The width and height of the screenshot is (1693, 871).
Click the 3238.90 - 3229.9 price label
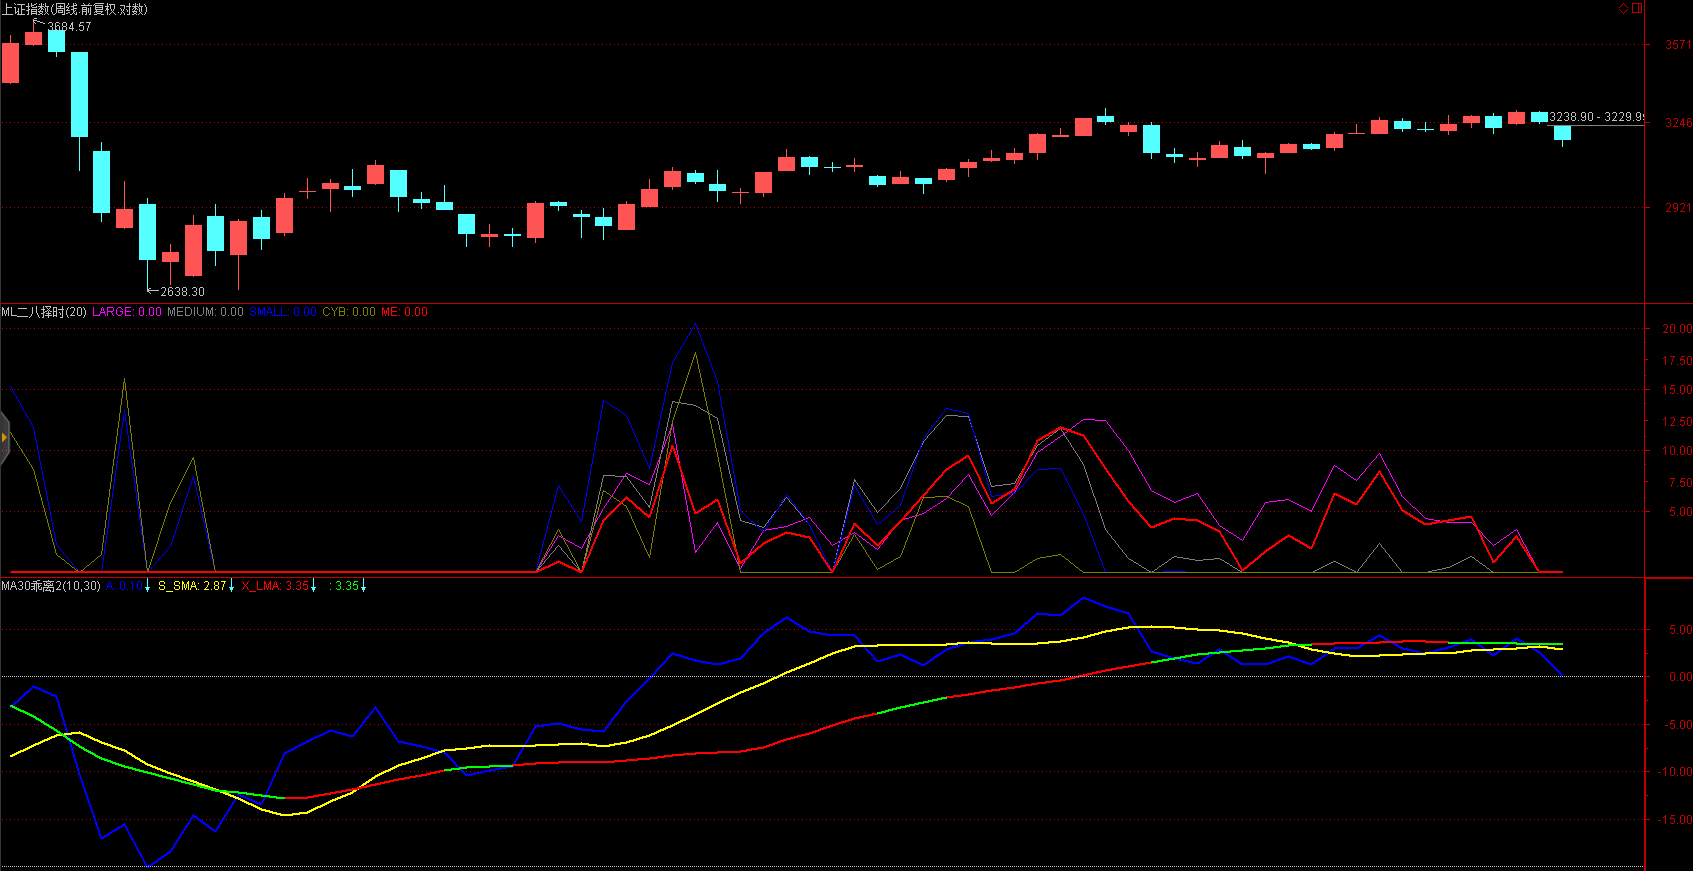coord(1596,117)
